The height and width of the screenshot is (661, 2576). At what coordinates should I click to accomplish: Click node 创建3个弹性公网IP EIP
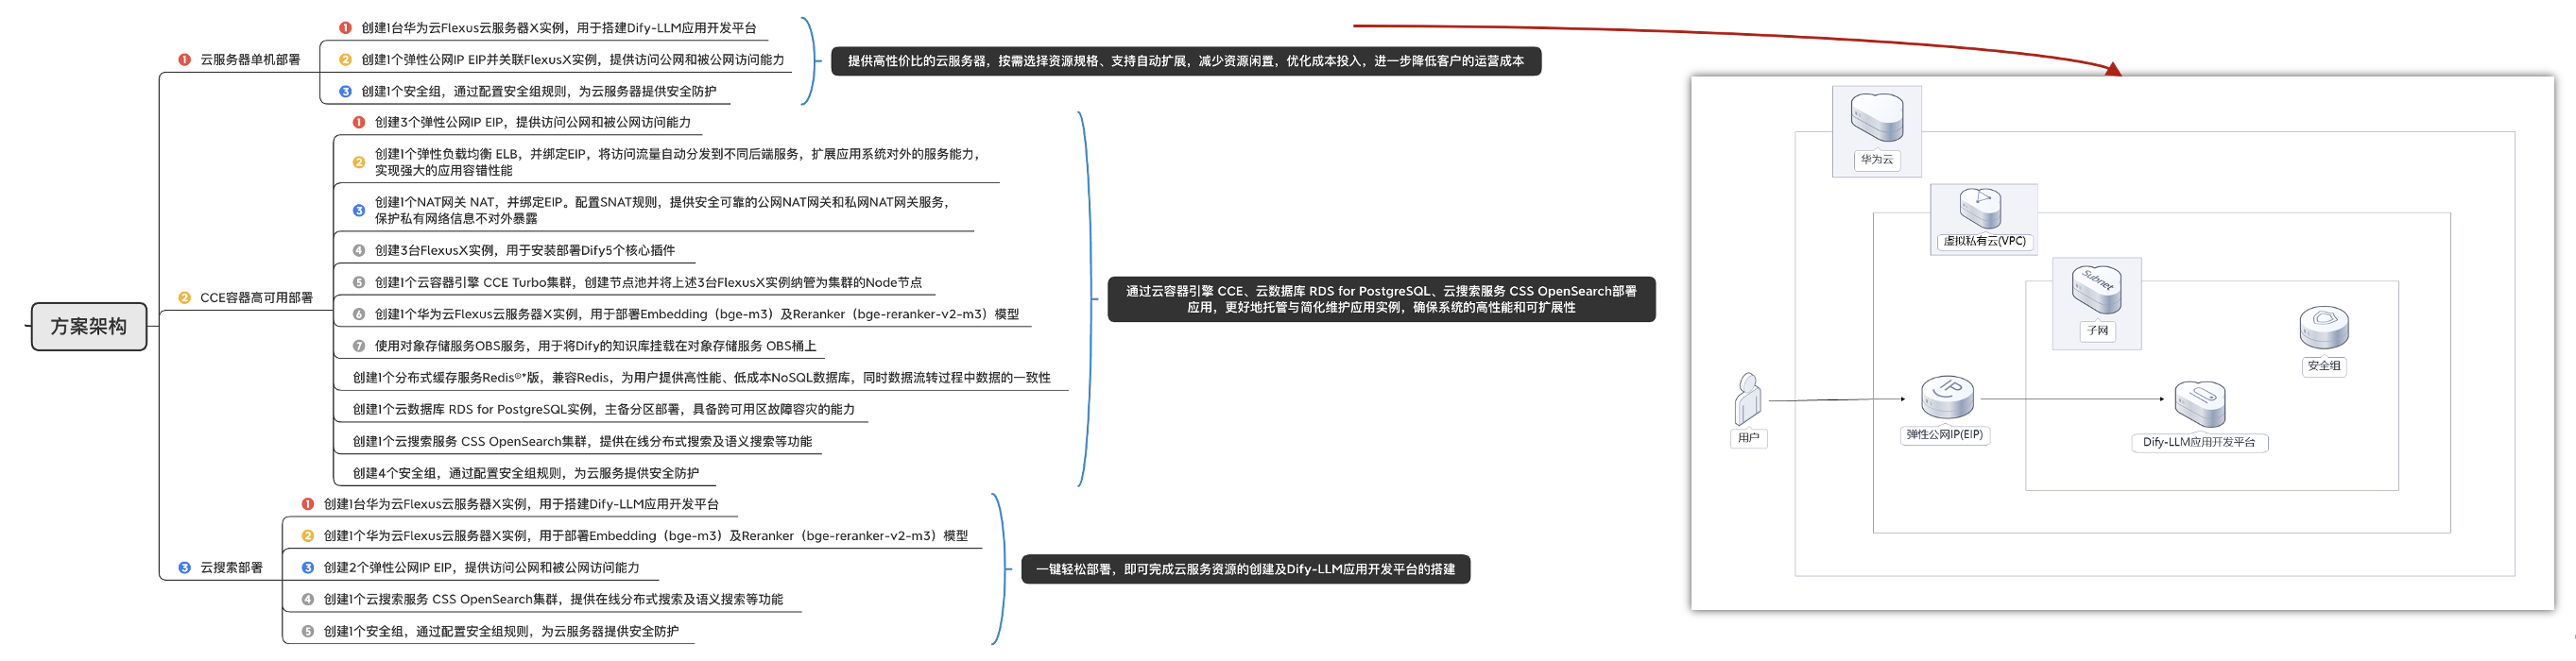pyautogui.click(x=532, y=122)
